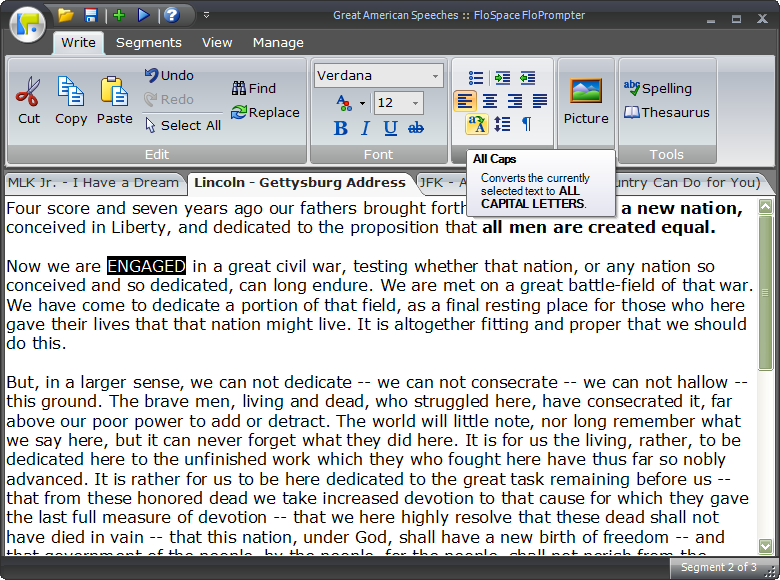Click the font color icon
Viewport: 780px width, 580px height.
344,103
